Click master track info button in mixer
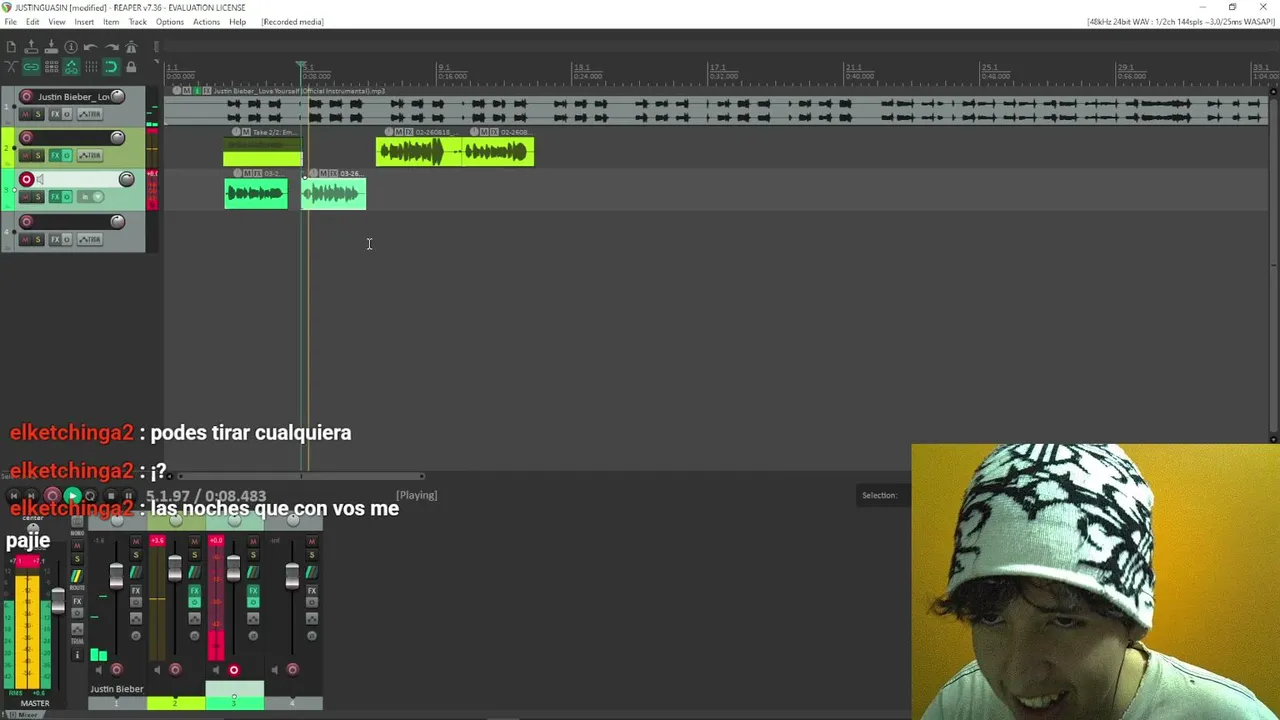 [77, 655]
